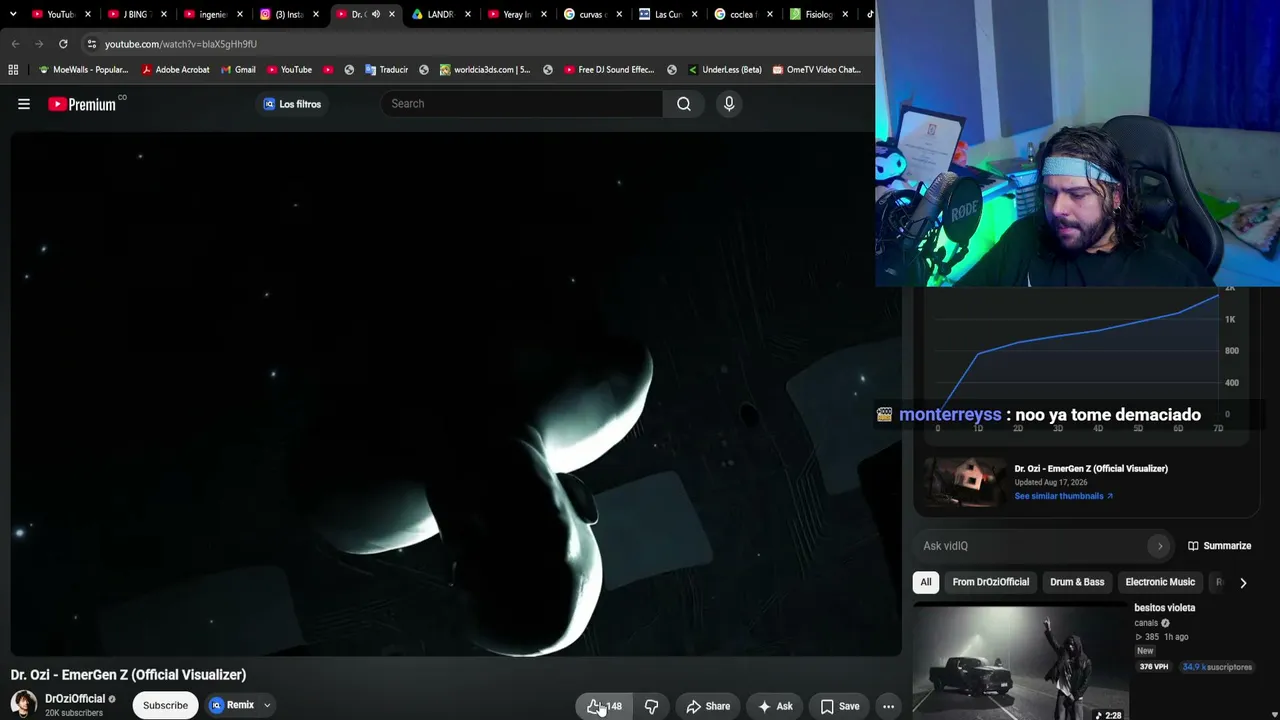The width and height of the screenshot is (1280, 720).
Task: Click the Summarize button
Action: click(x=1220, y=546)
